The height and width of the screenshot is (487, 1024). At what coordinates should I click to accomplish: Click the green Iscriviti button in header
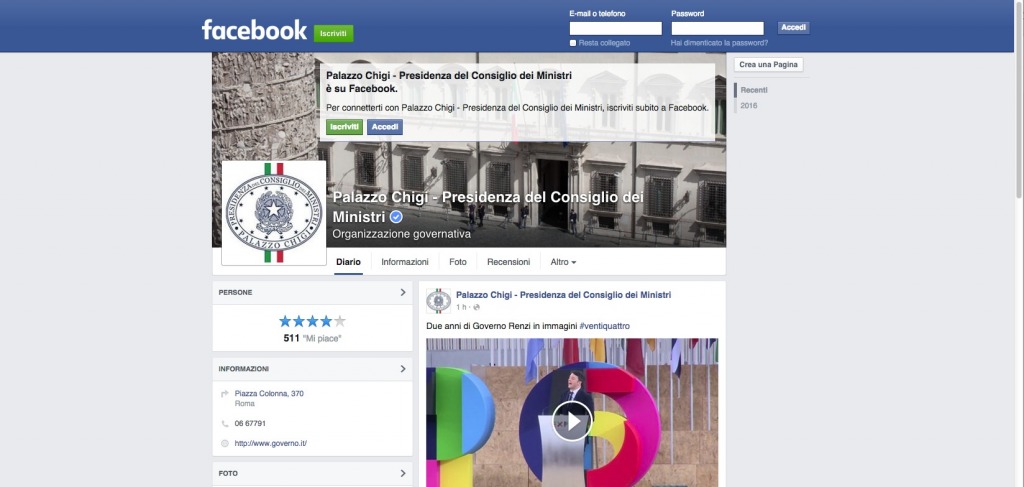tap(334, 33)
